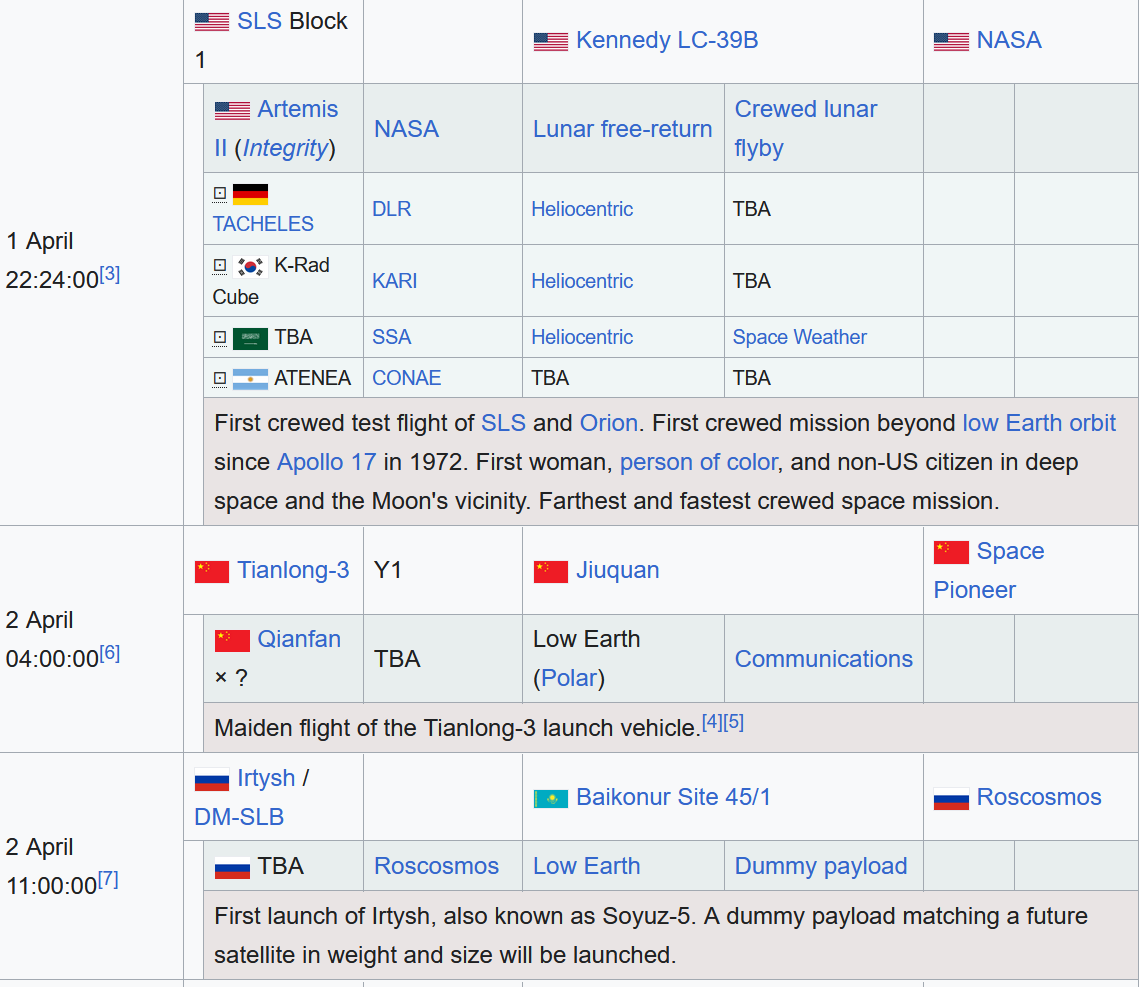This screenshot has width=1139, height=987.
Task: Click SLS link in the Artemis remarks text
Action: 503,423
